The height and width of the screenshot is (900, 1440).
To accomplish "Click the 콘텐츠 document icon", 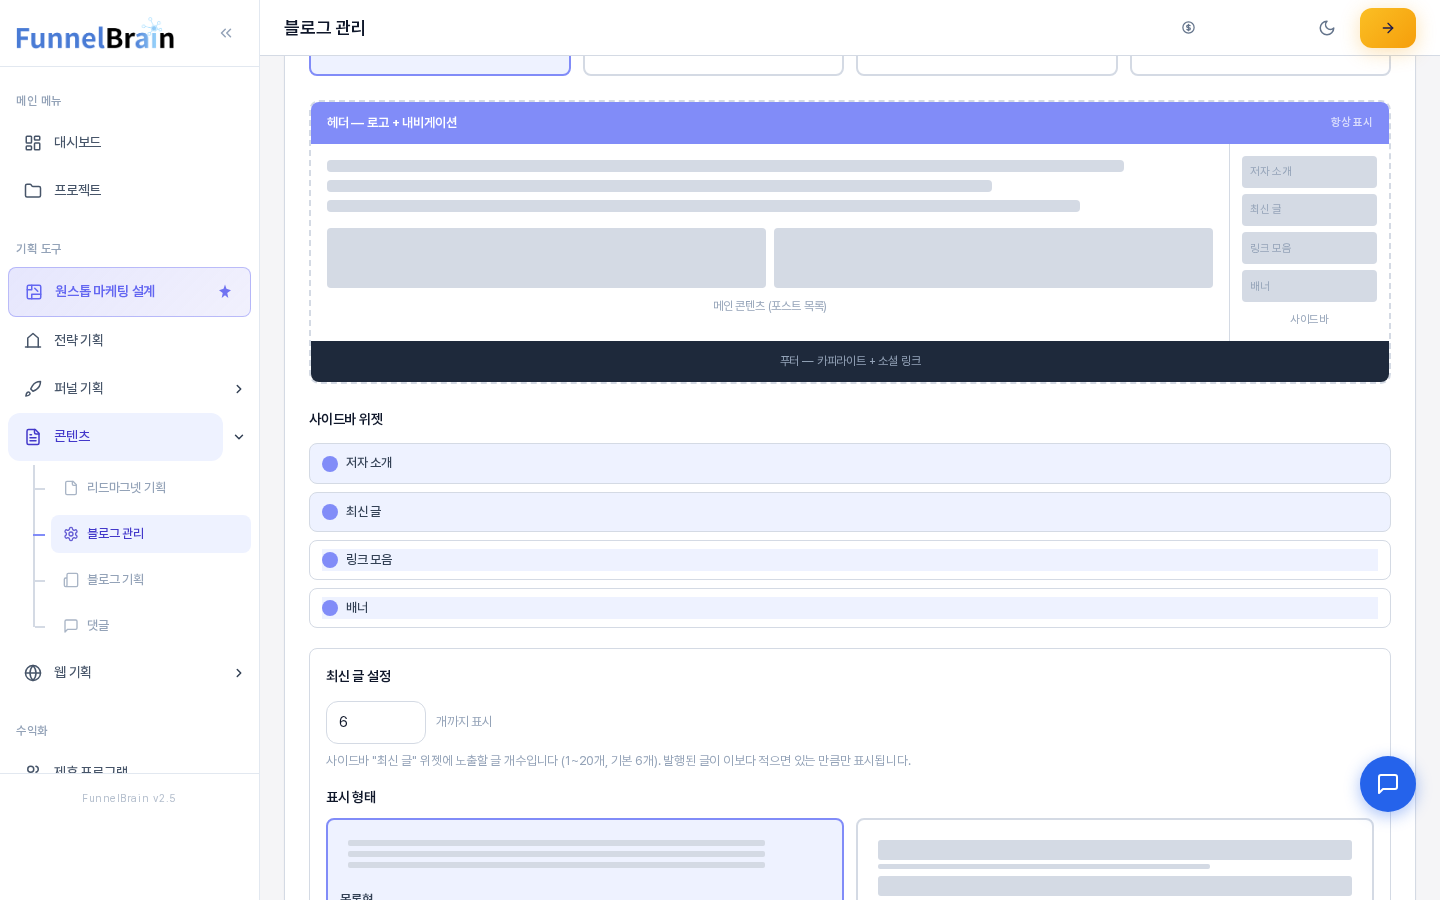I will point(33,437).
